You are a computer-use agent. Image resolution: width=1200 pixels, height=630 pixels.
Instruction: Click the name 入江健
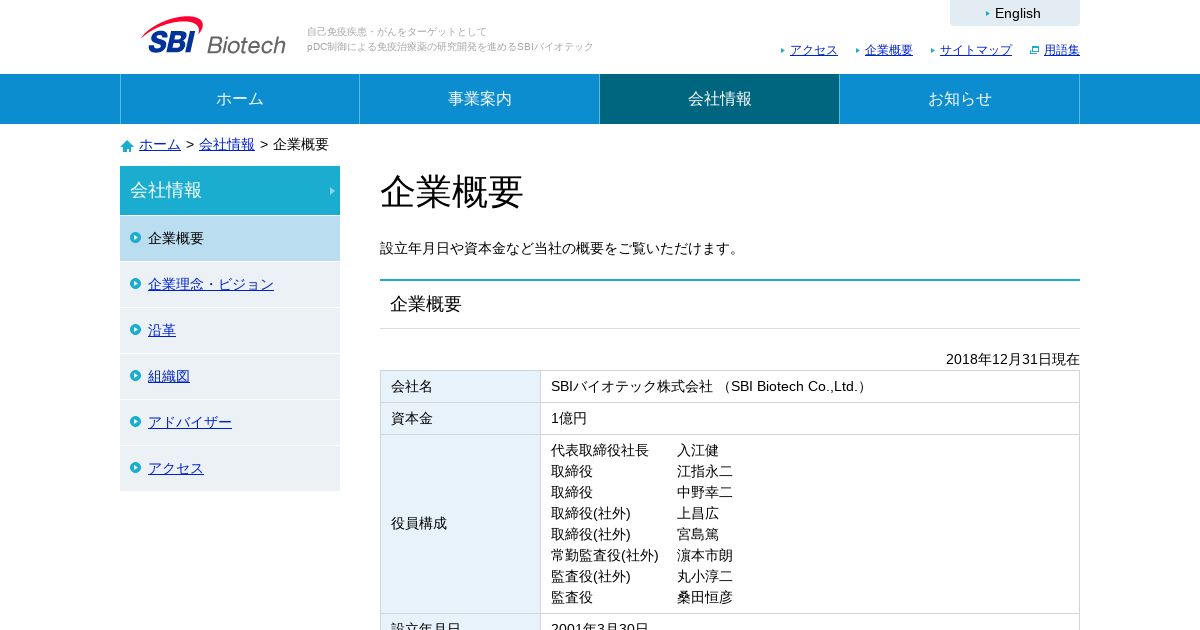[x=698, y=451]
